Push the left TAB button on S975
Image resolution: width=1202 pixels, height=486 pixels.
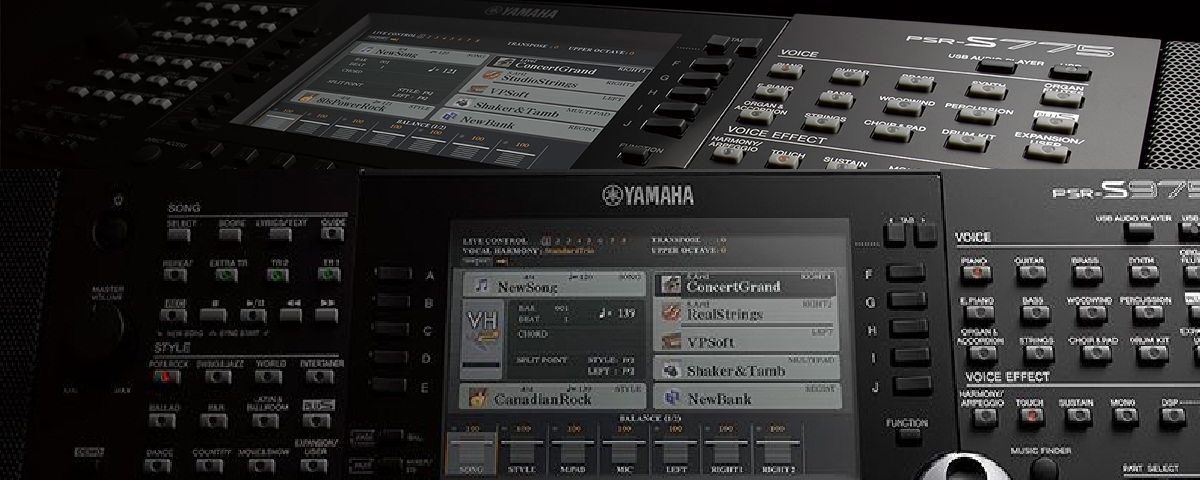(892, 236)
